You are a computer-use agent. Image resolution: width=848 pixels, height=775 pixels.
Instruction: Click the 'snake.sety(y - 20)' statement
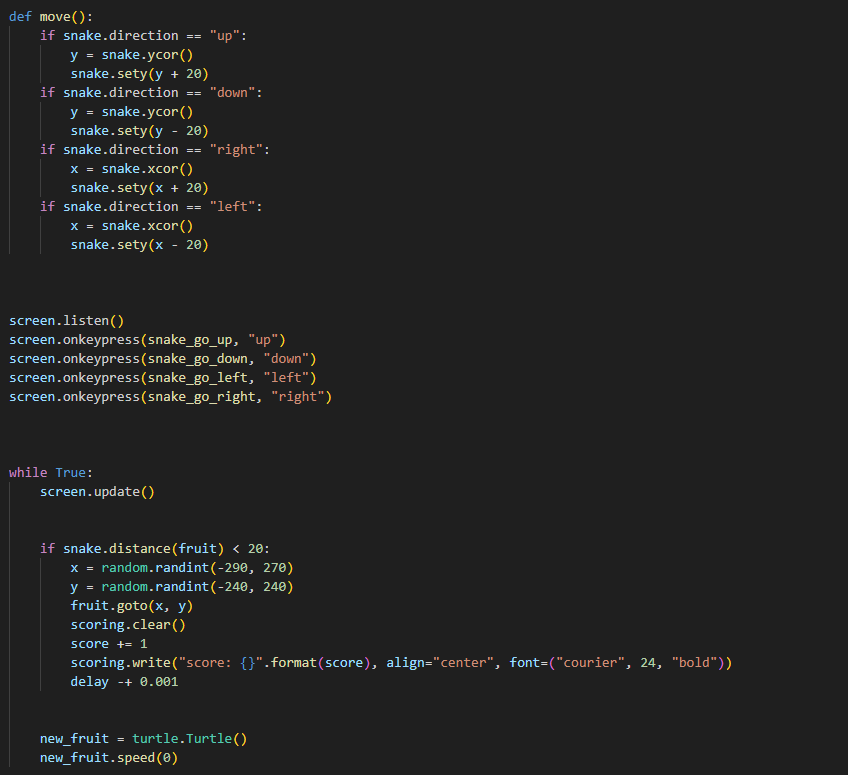(139, 130)
